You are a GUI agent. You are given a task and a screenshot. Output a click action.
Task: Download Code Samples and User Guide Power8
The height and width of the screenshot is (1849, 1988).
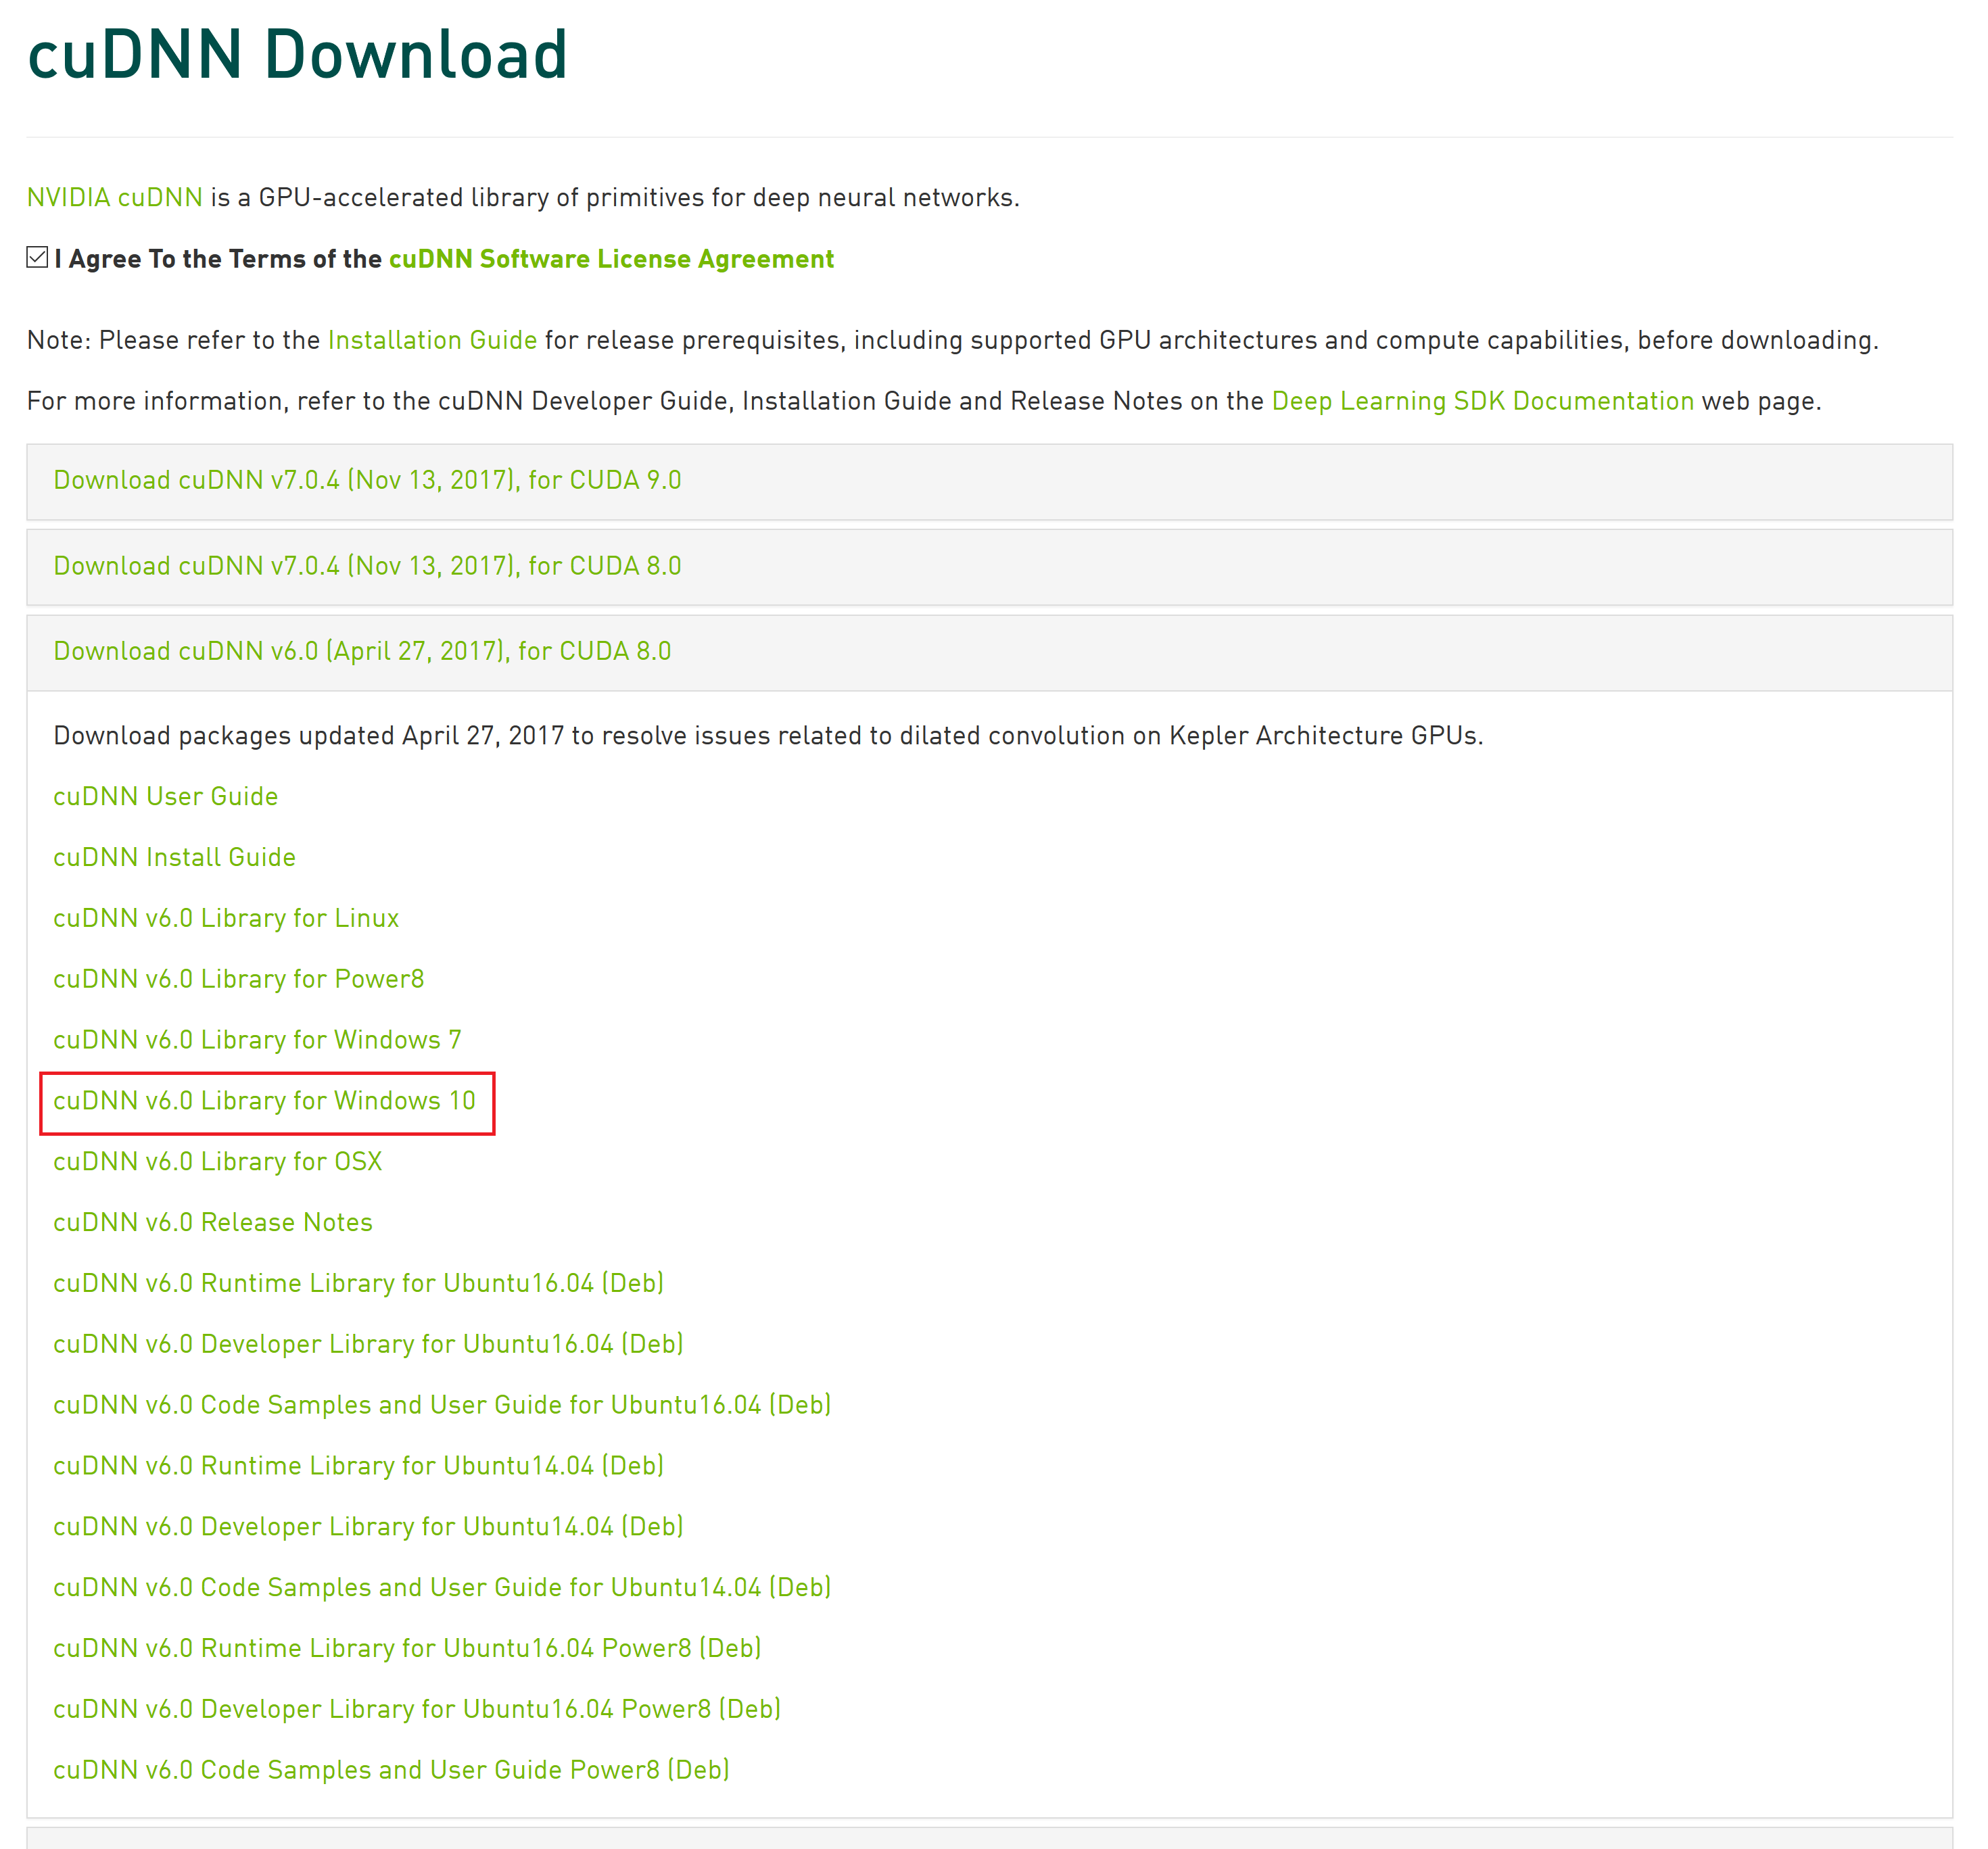[x=391, y=1770]
